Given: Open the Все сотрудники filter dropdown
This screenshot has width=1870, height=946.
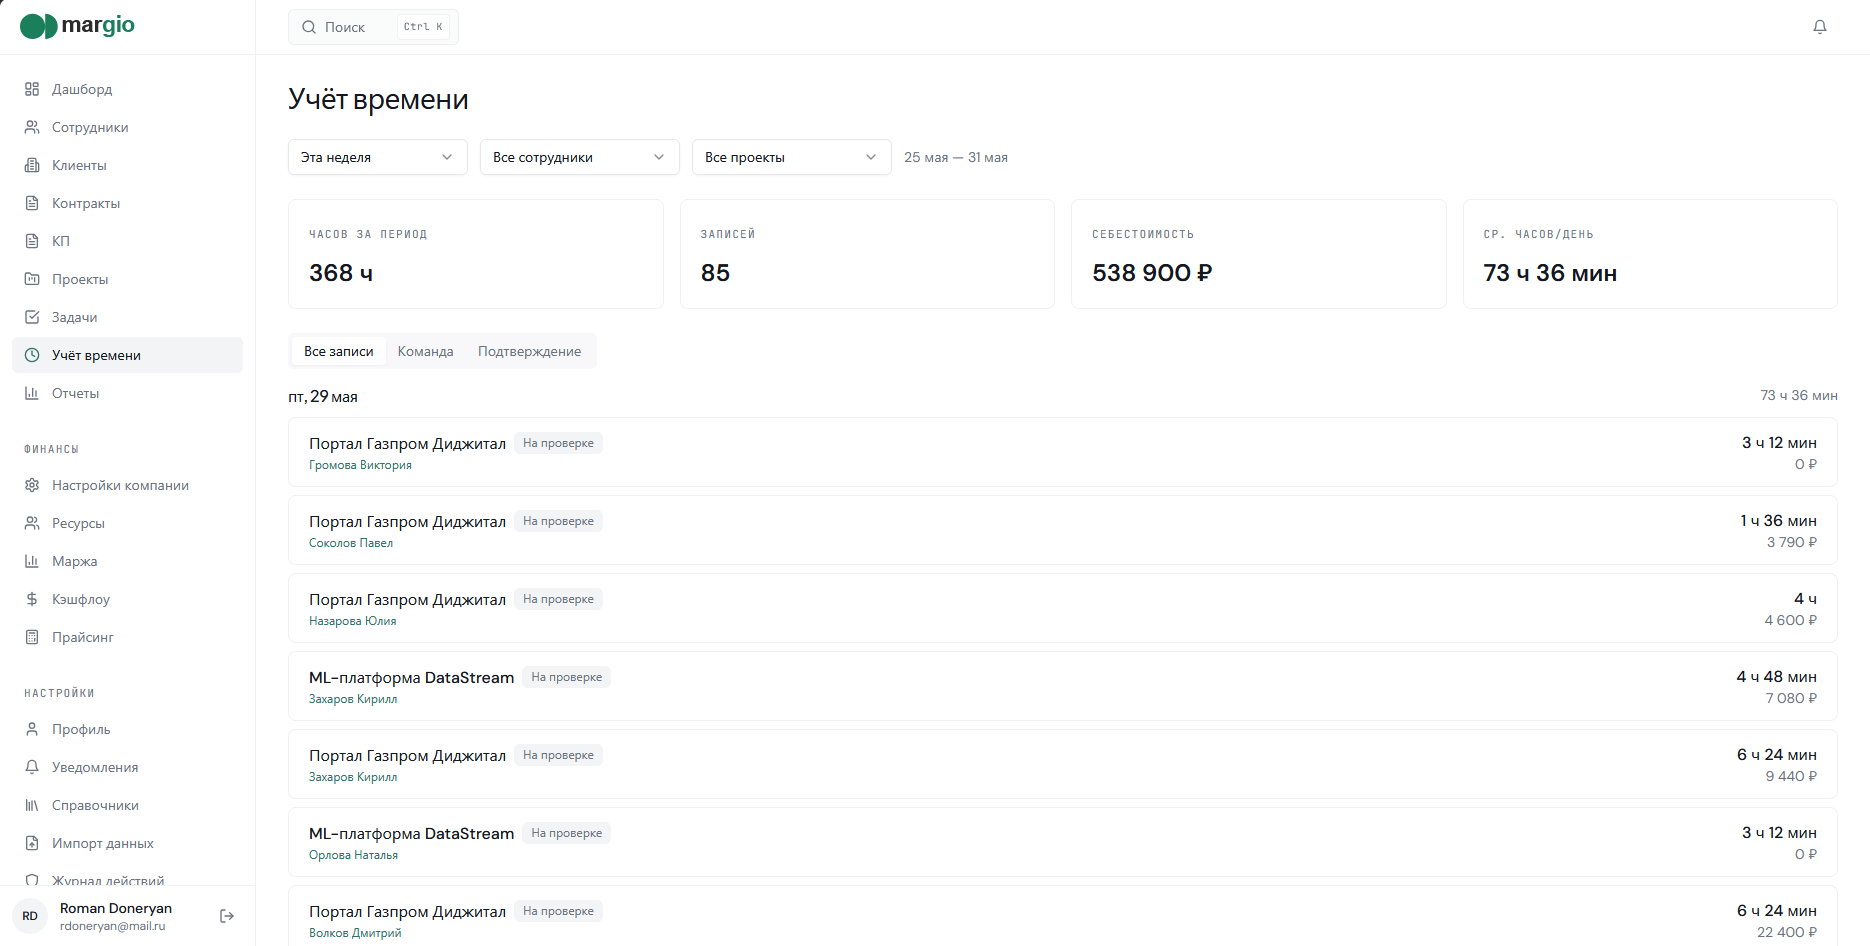Looking at the screenshot, I should [580, 157].
